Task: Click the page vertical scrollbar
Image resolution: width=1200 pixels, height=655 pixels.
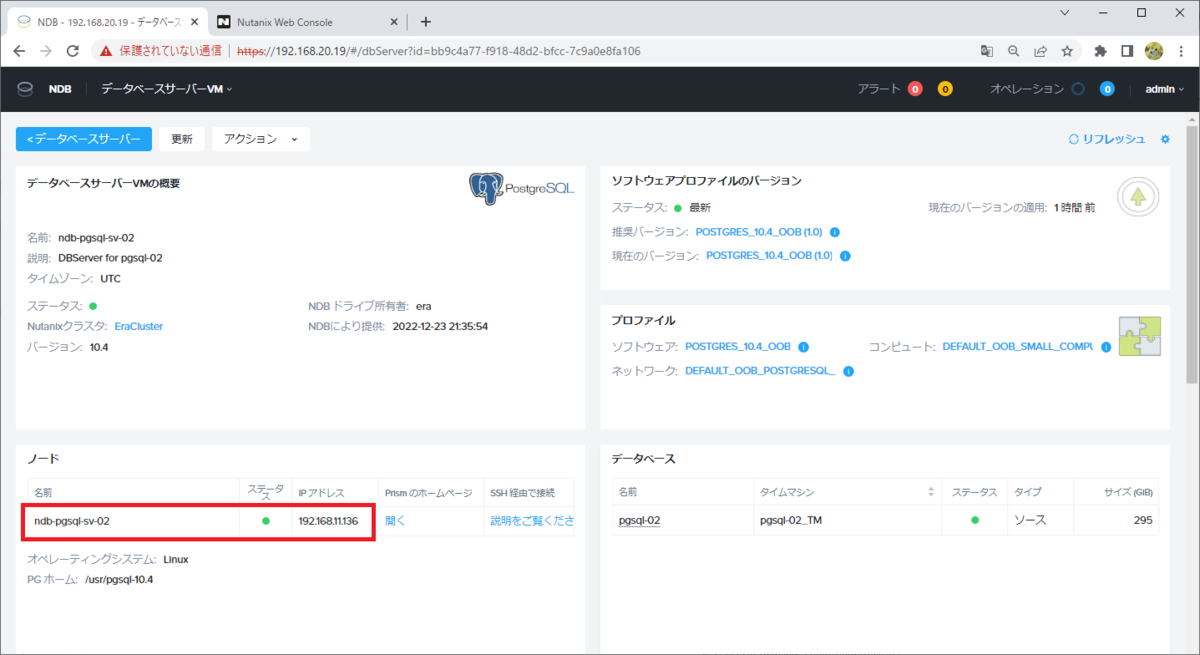Action: [x=1192, y=255]
